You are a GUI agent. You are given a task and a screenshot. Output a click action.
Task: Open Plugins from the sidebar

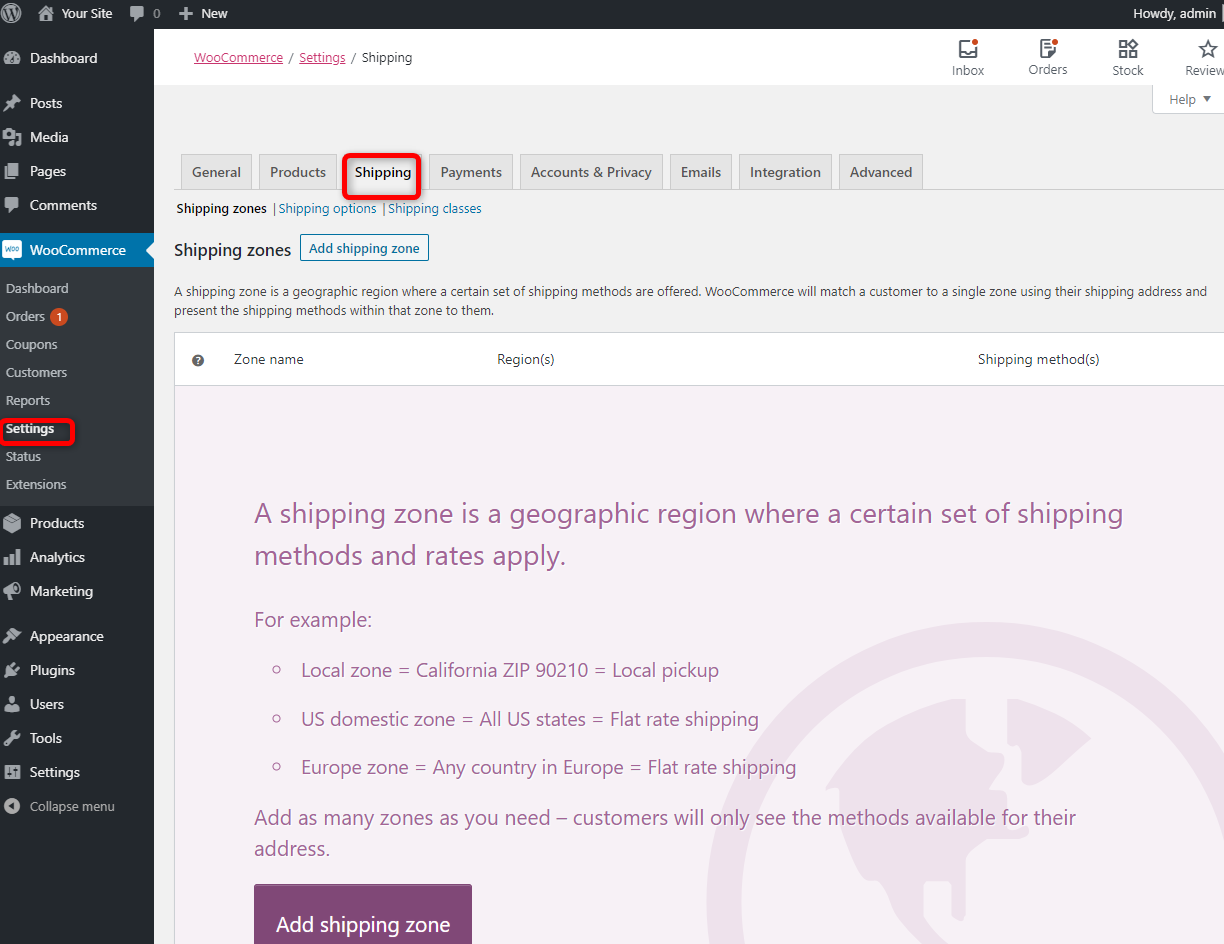pos(52,670)
